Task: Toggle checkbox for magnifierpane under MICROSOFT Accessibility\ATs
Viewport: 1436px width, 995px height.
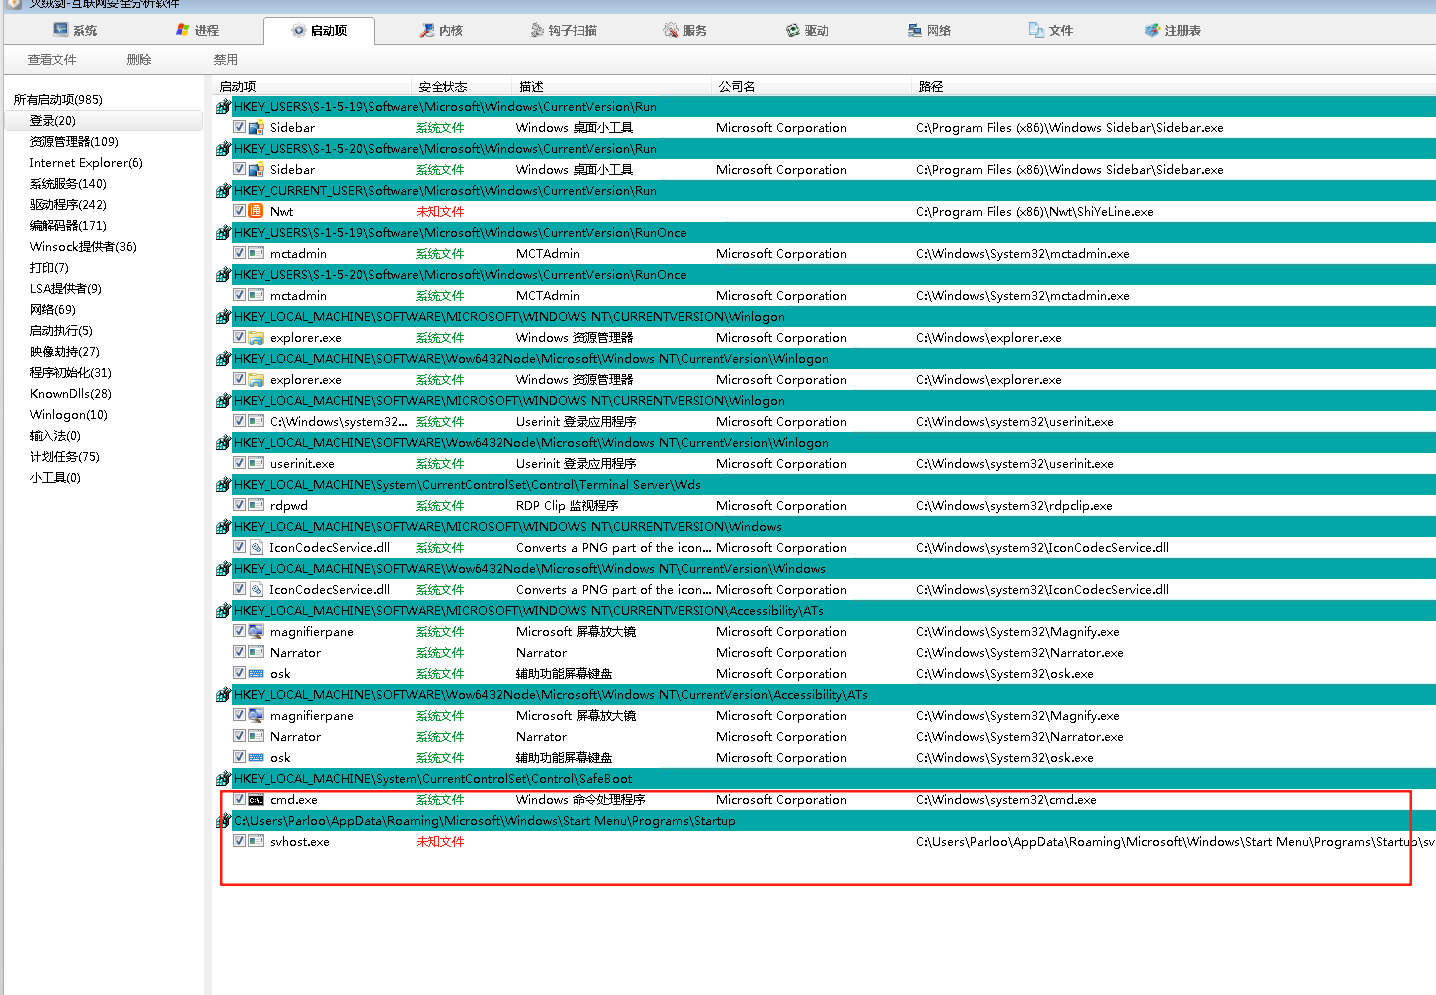Action: click(240, 631)
